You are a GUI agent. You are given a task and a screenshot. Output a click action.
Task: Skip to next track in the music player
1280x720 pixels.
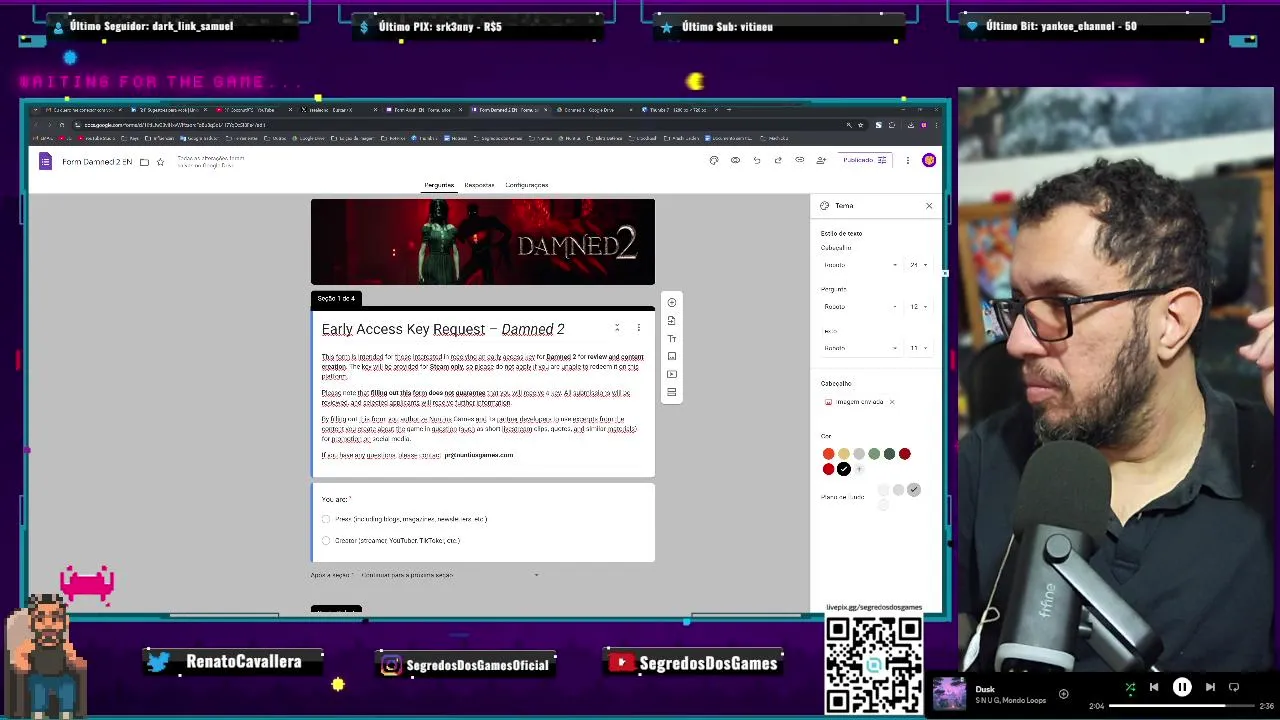tap(1210, 687)
